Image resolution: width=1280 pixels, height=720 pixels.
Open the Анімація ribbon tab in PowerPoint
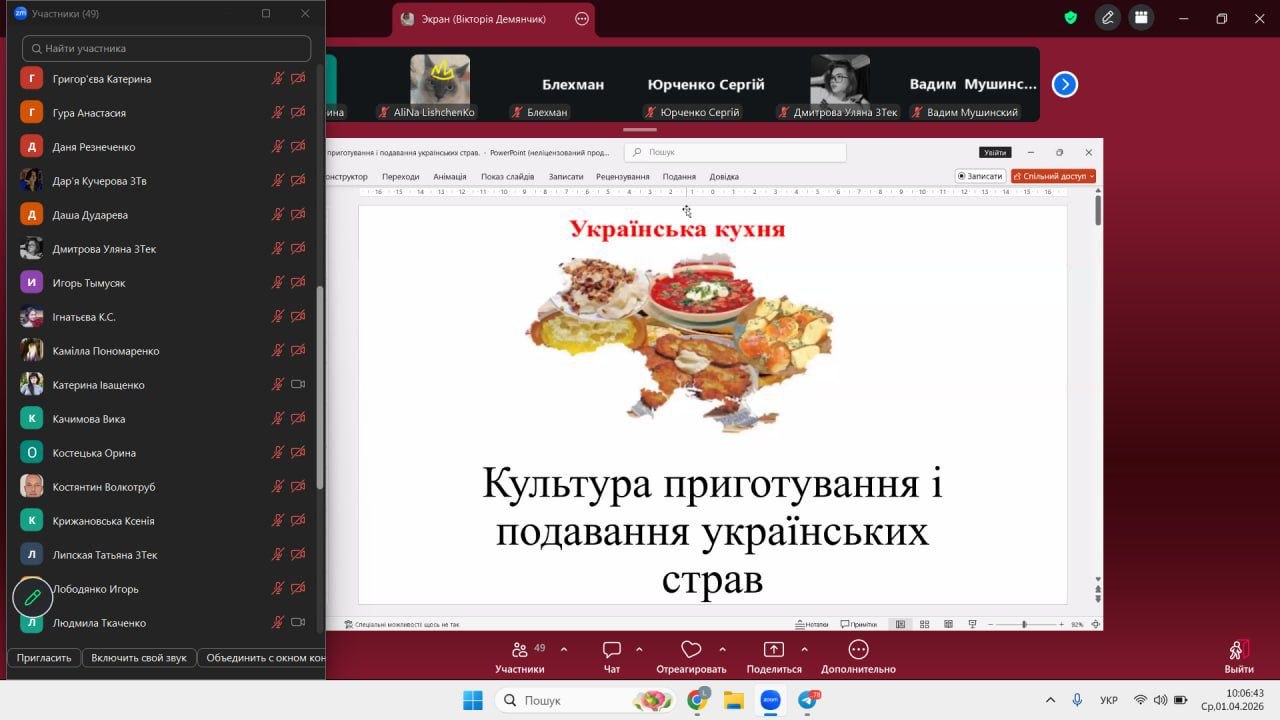pos(450,177)
